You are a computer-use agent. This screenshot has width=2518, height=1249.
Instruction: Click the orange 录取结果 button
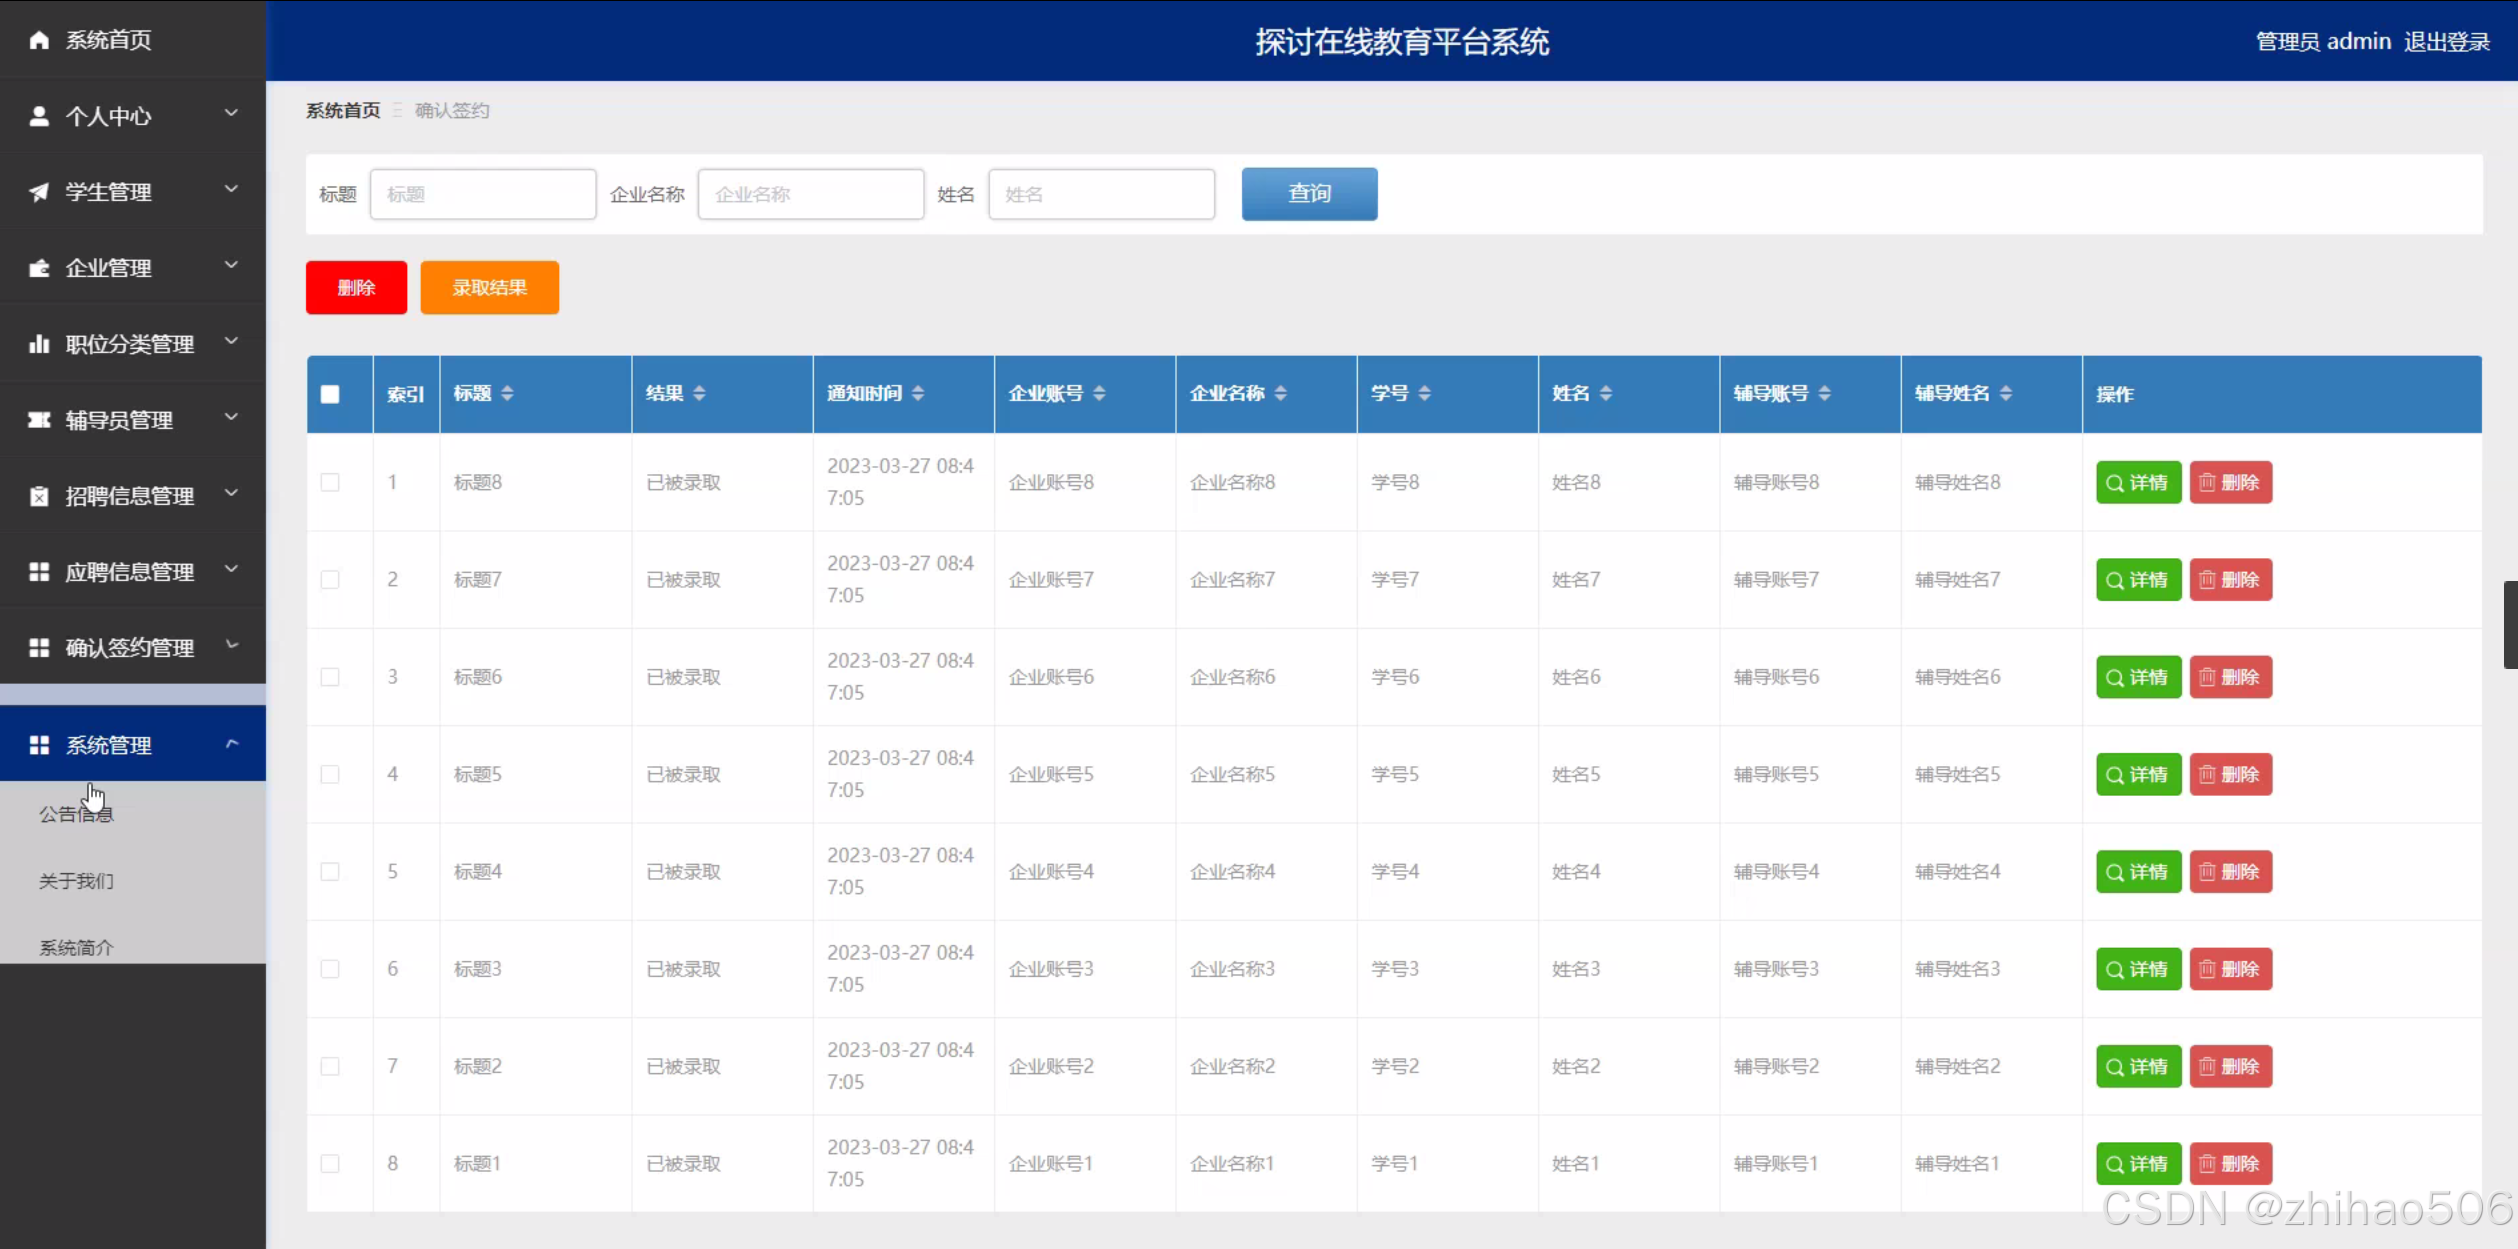[489, 288]
